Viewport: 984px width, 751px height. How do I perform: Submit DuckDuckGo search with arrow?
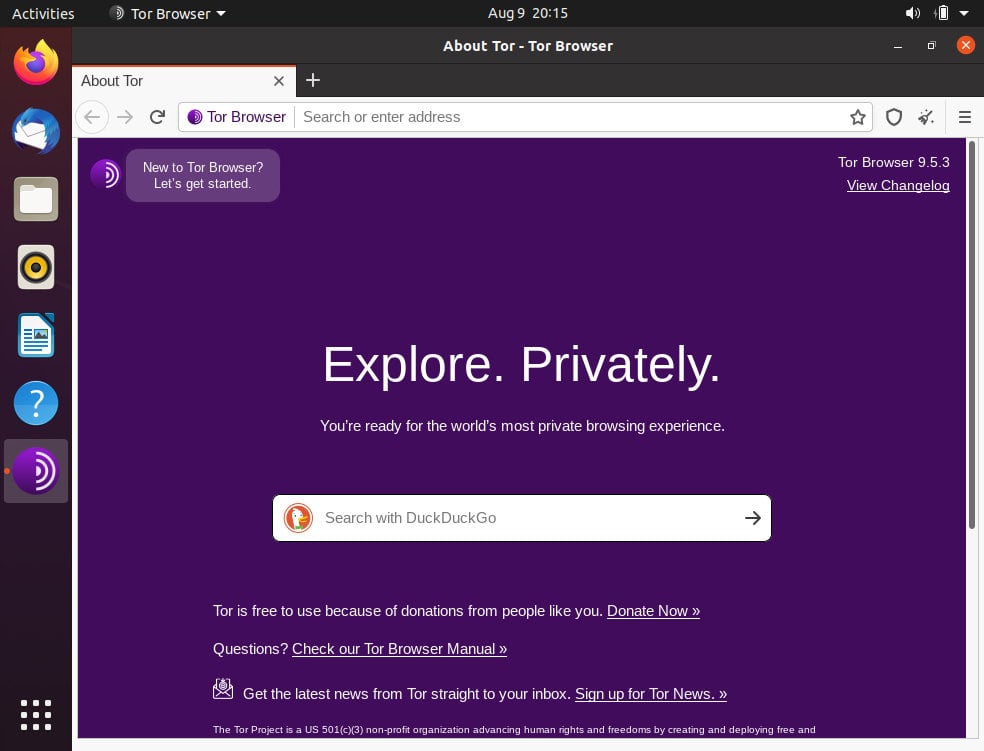coord(752,518)
